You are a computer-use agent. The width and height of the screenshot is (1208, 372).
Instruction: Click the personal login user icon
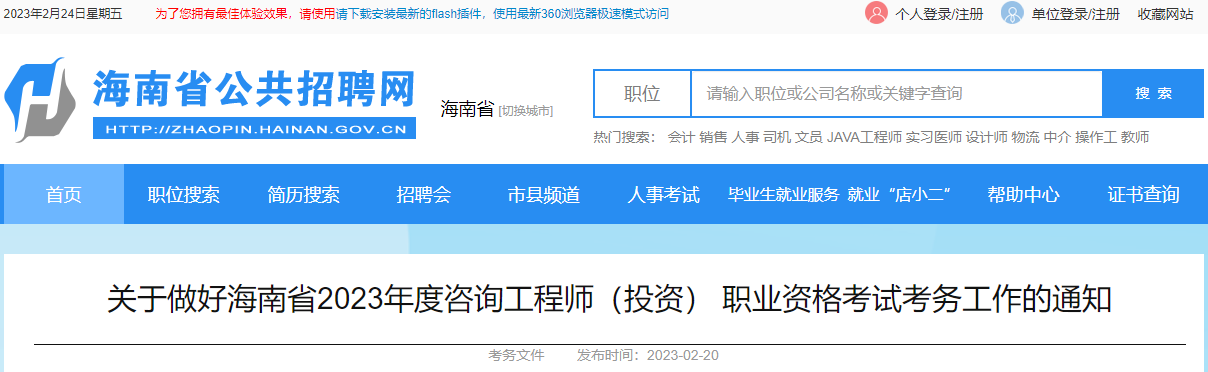click(876, 14)
